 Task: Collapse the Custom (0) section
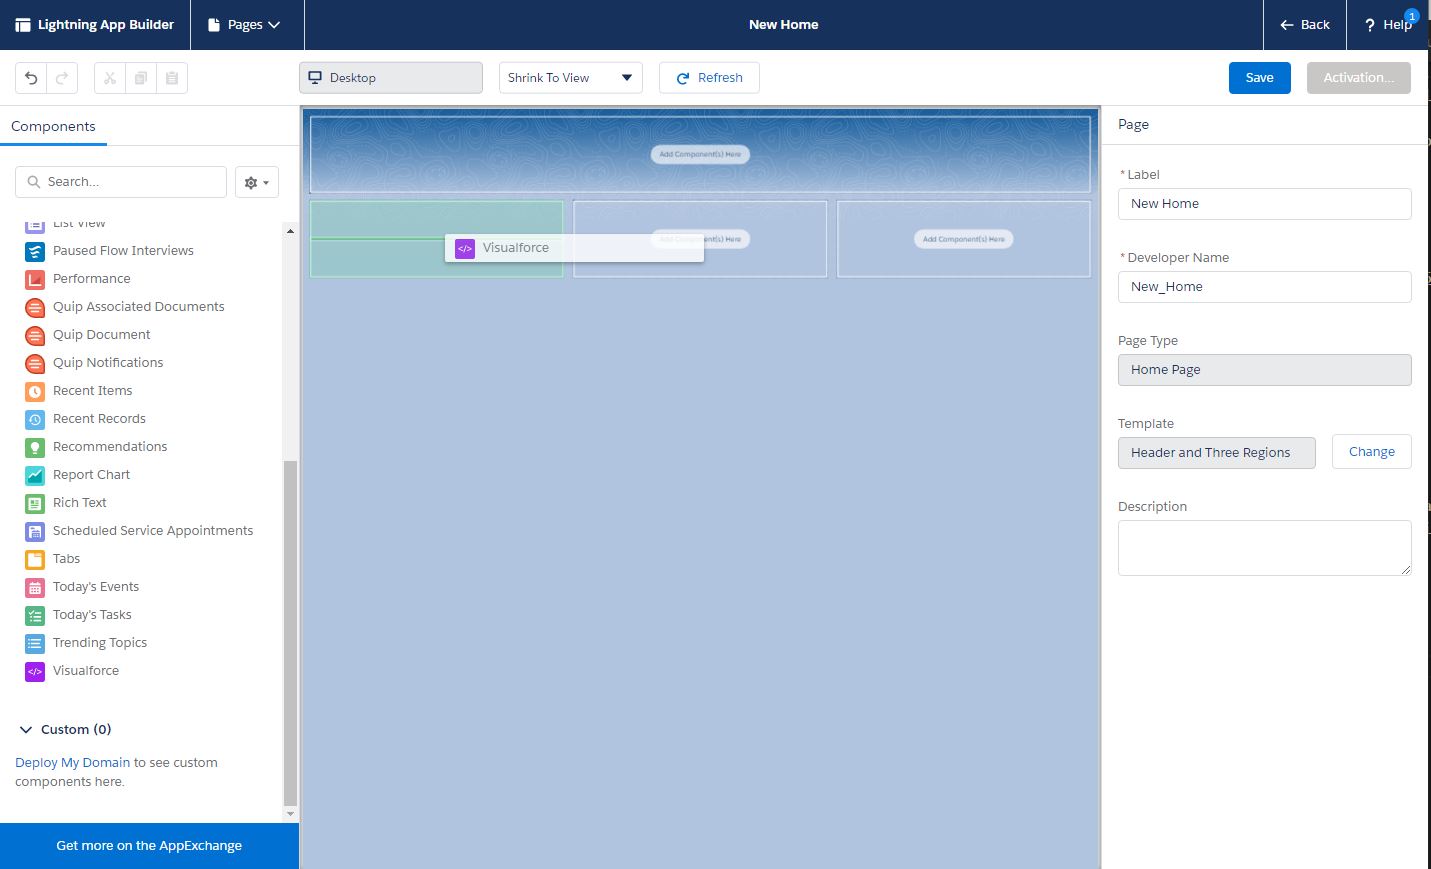click(26, 730)
